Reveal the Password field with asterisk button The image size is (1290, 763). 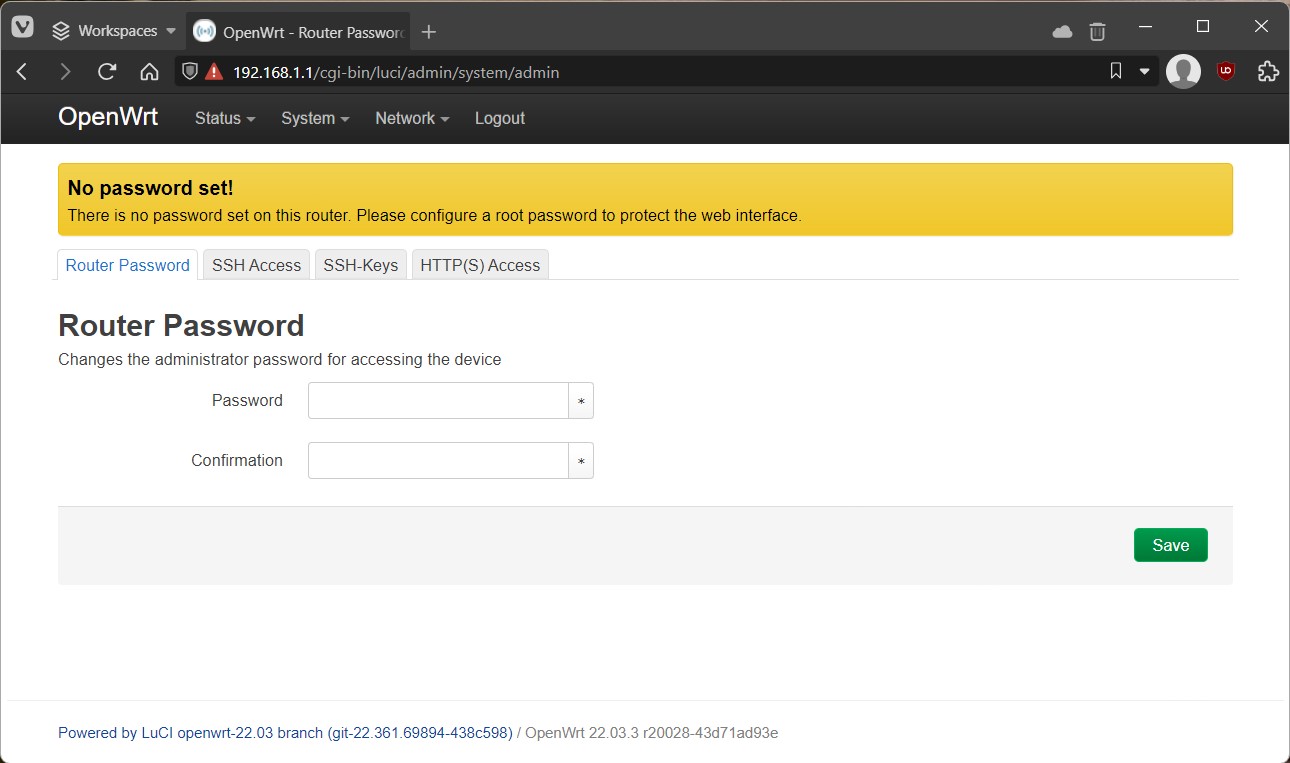point(581,400)
